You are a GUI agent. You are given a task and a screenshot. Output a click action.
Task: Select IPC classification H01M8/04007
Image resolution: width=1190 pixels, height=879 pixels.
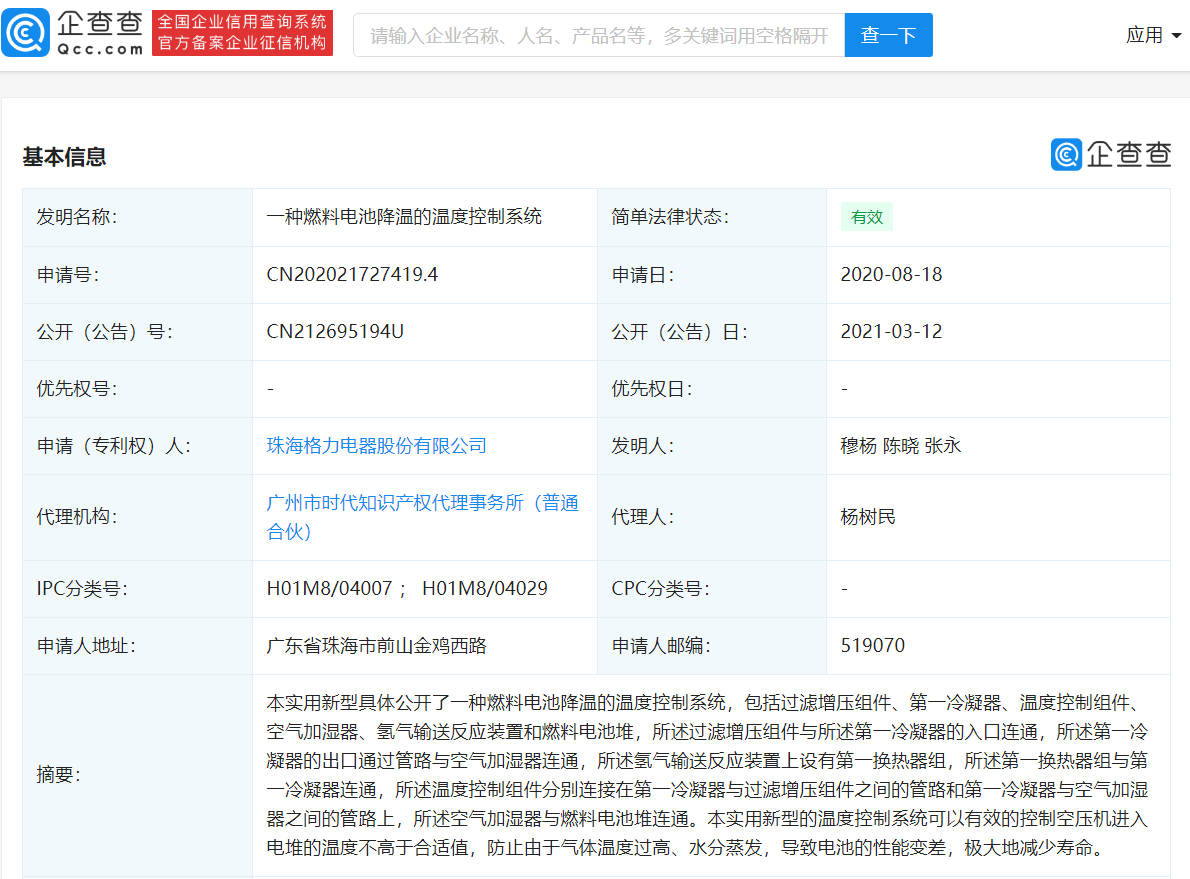tap(329, 589)
